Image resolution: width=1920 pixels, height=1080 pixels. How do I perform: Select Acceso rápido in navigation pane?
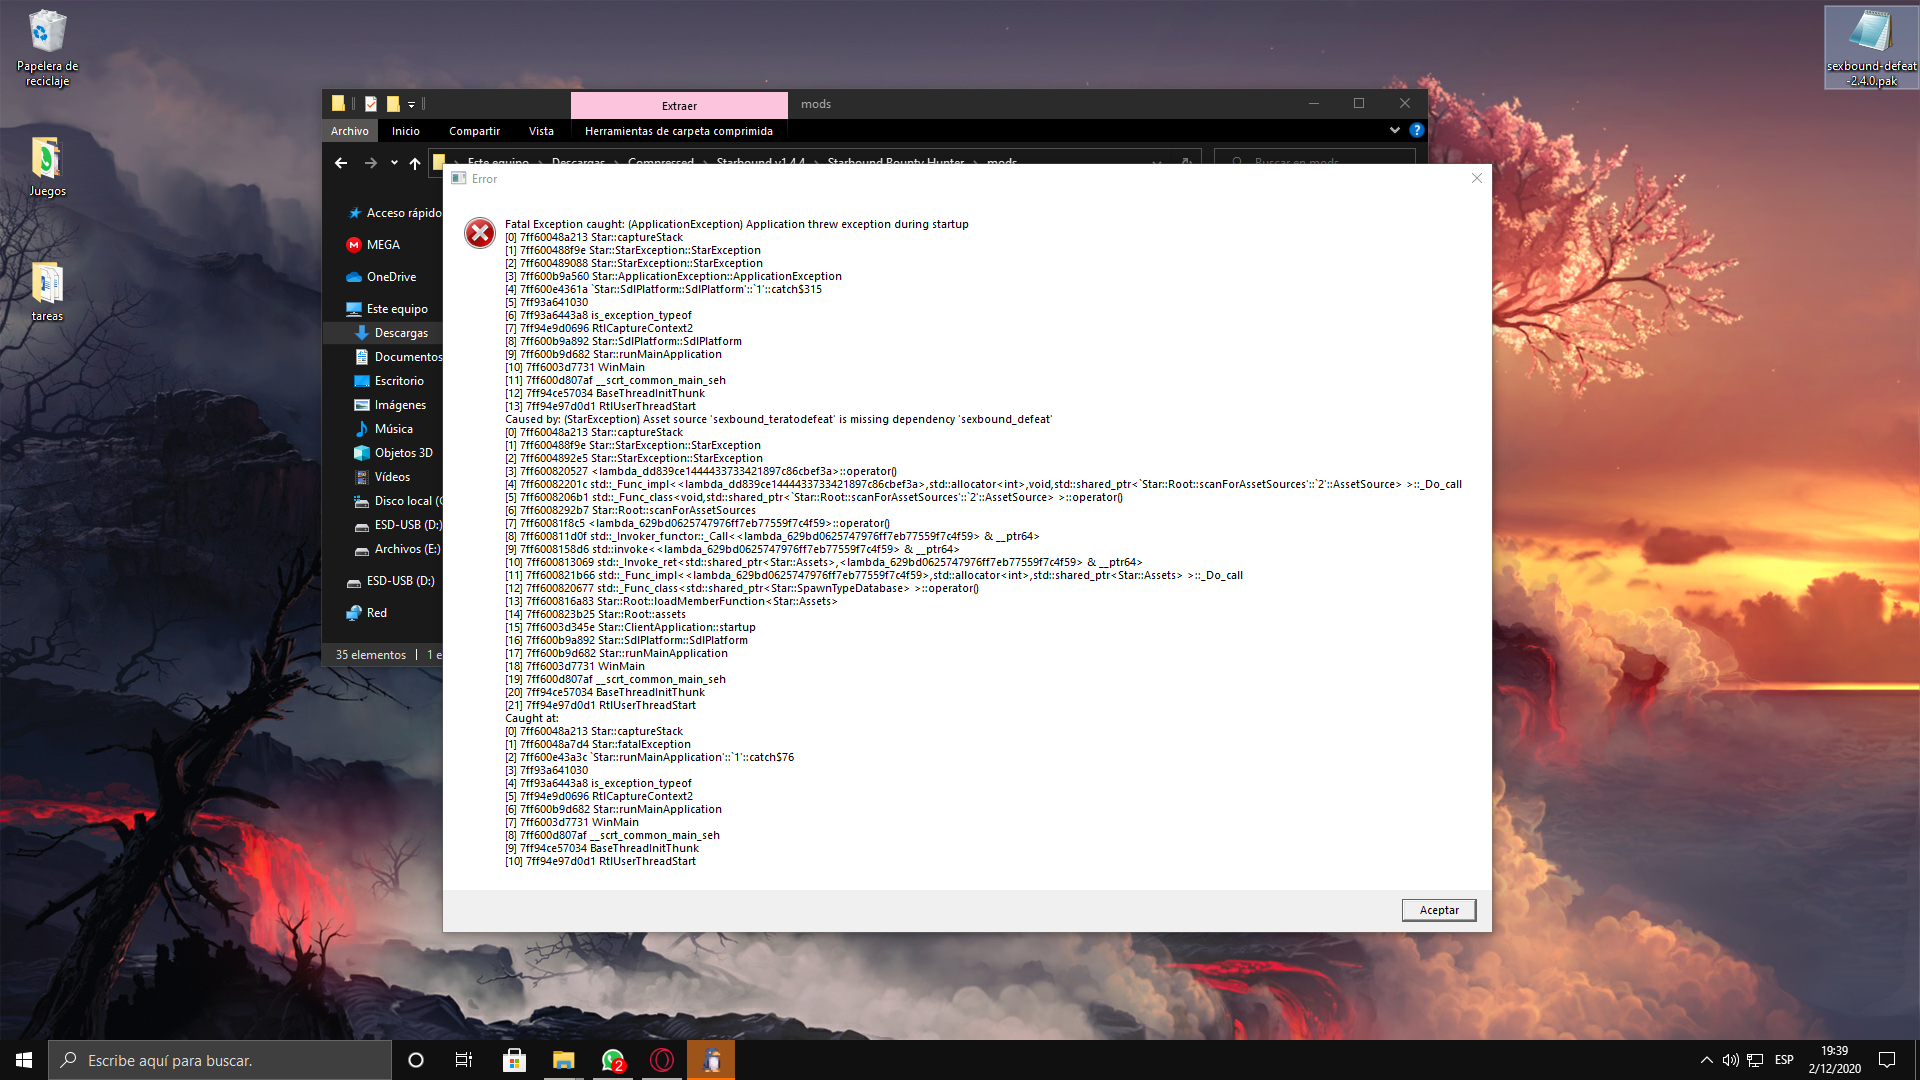(x=394, y=213)
